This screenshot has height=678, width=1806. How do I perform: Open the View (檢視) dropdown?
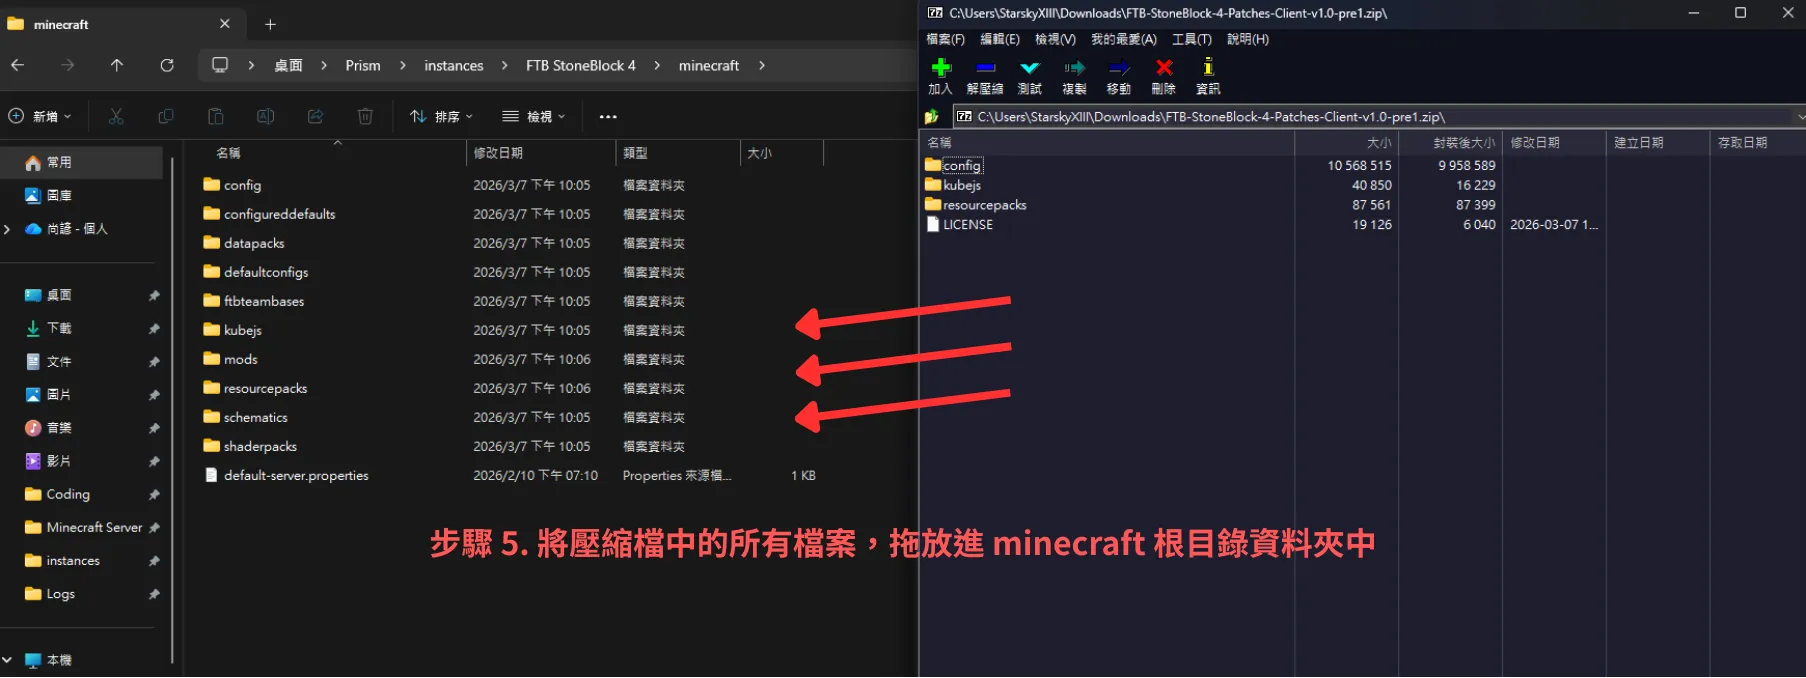tap(533, 117)
